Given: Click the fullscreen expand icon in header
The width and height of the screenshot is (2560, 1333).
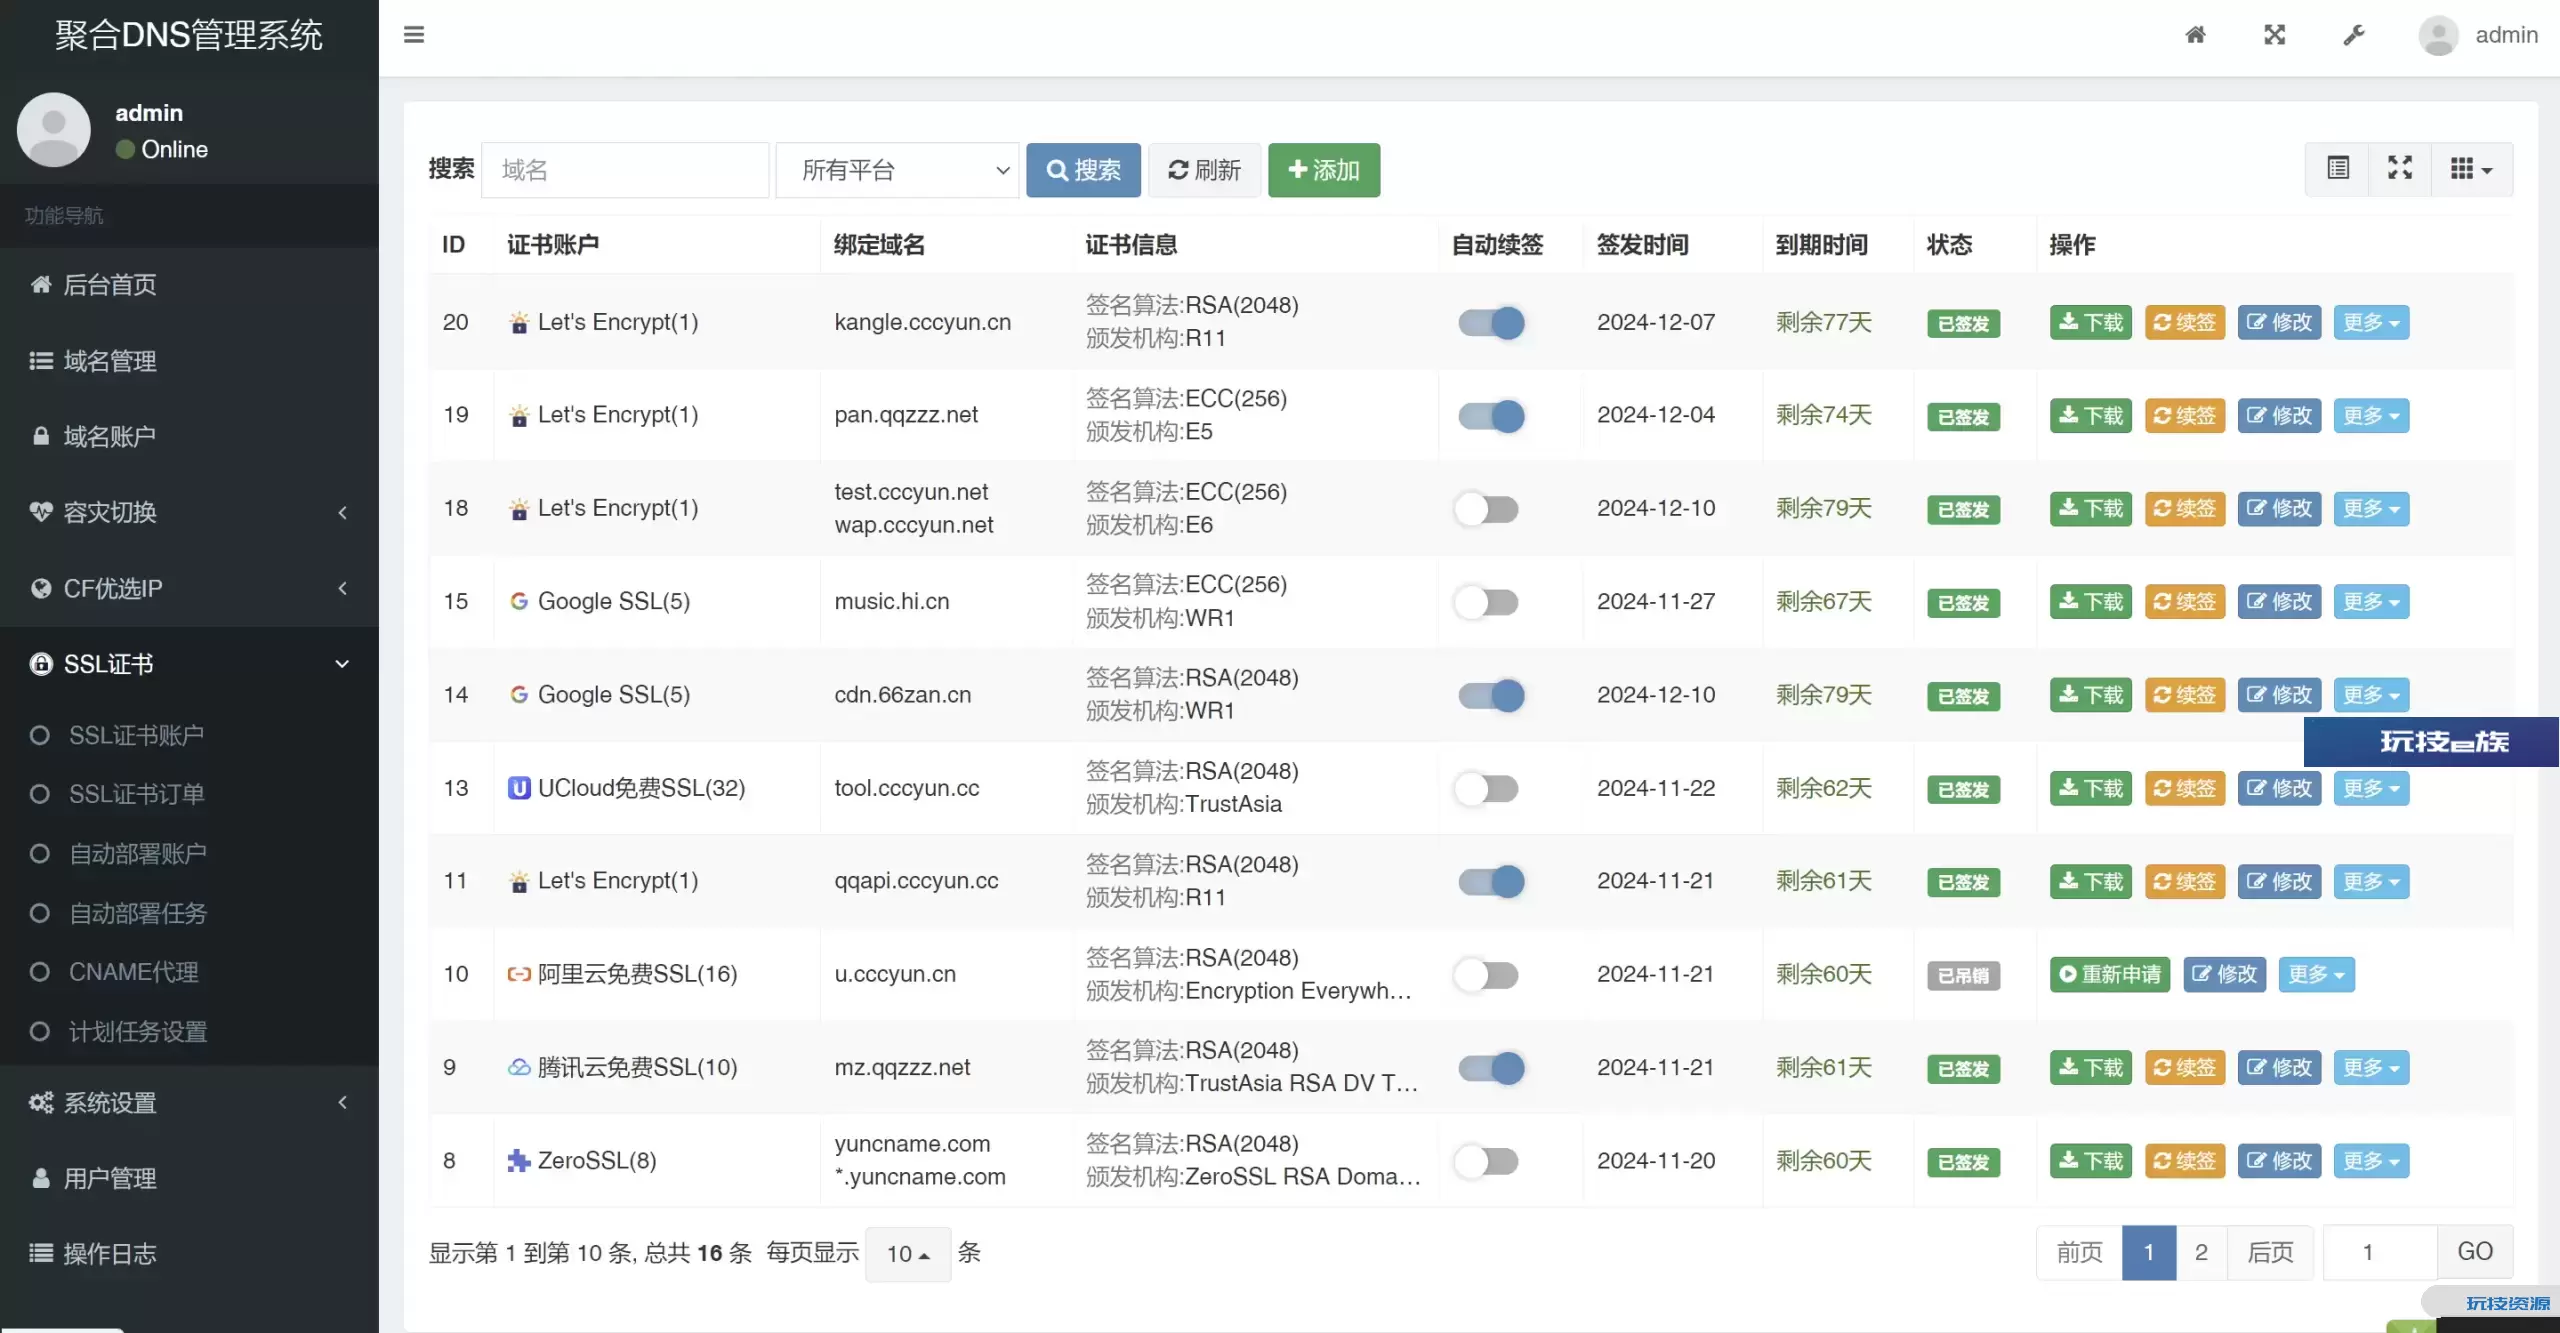Looking at the screenshot, I should click(x=2275, y=35).
